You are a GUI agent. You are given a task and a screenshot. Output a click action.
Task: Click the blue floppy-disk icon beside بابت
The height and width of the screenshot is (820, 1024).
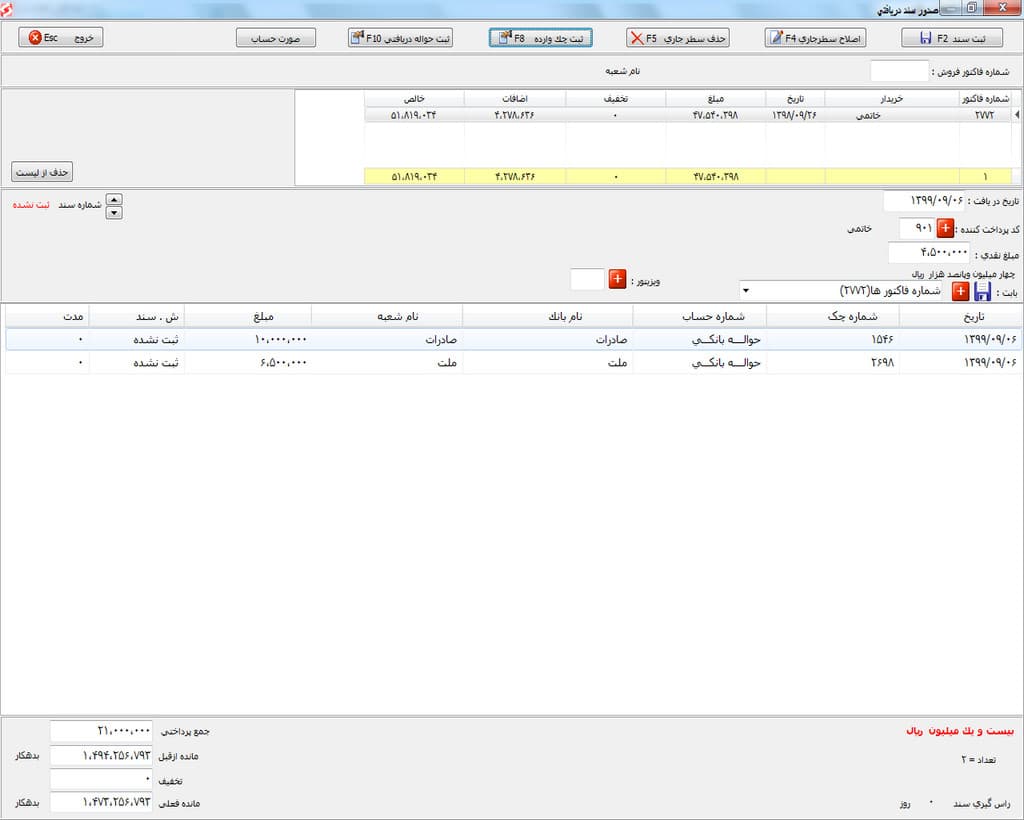(983, 291)
